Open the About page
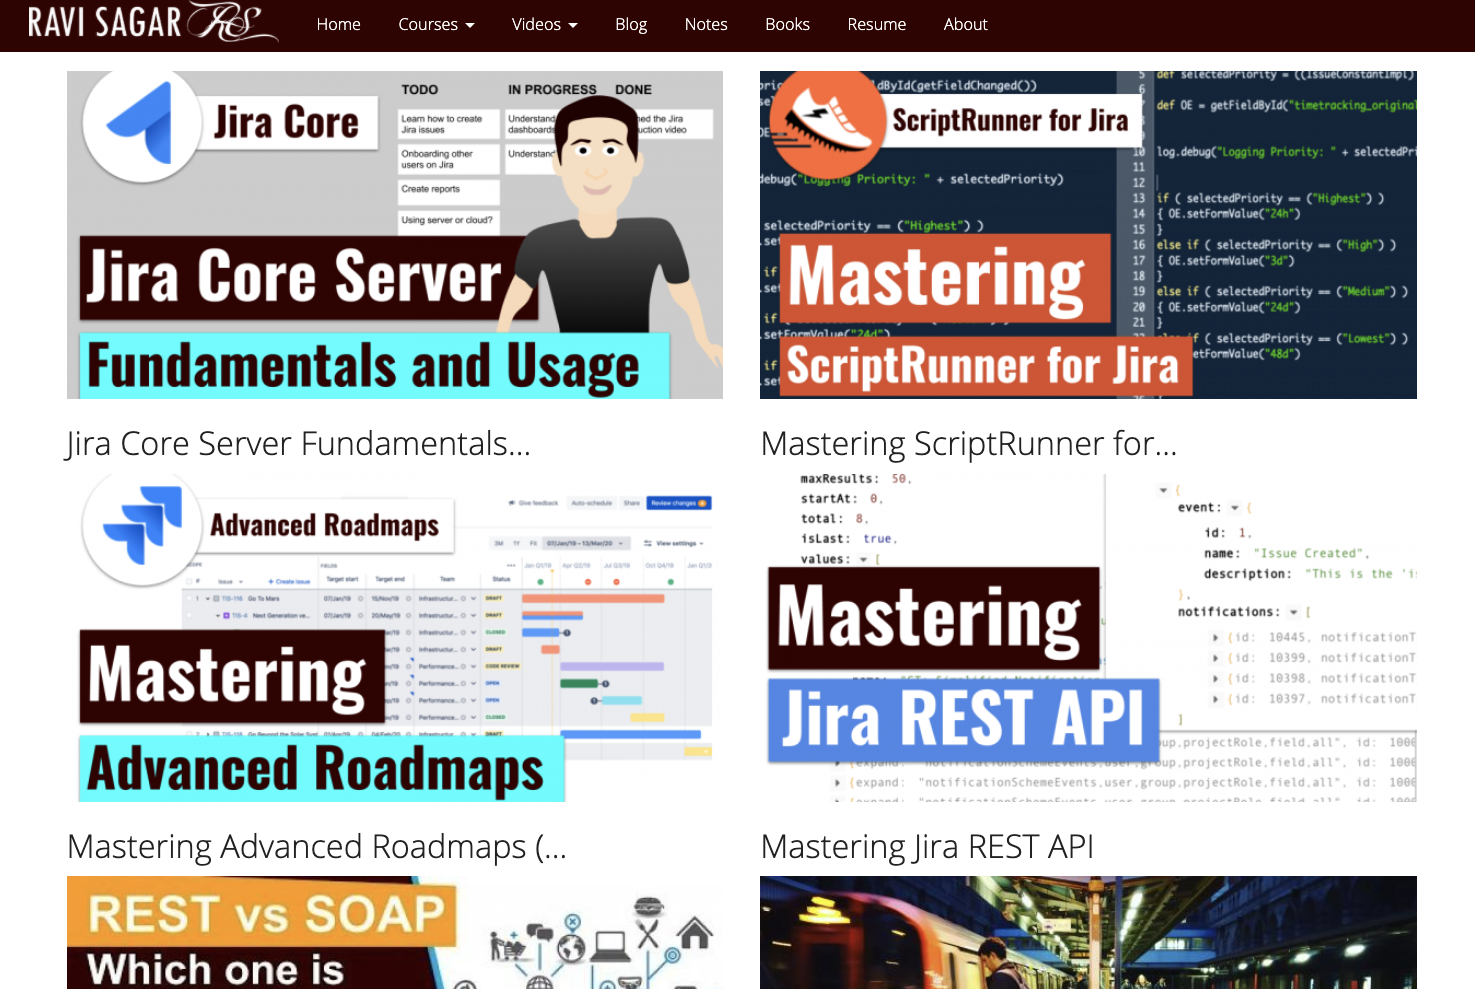 pyautogui.click(x=965, y=24)
